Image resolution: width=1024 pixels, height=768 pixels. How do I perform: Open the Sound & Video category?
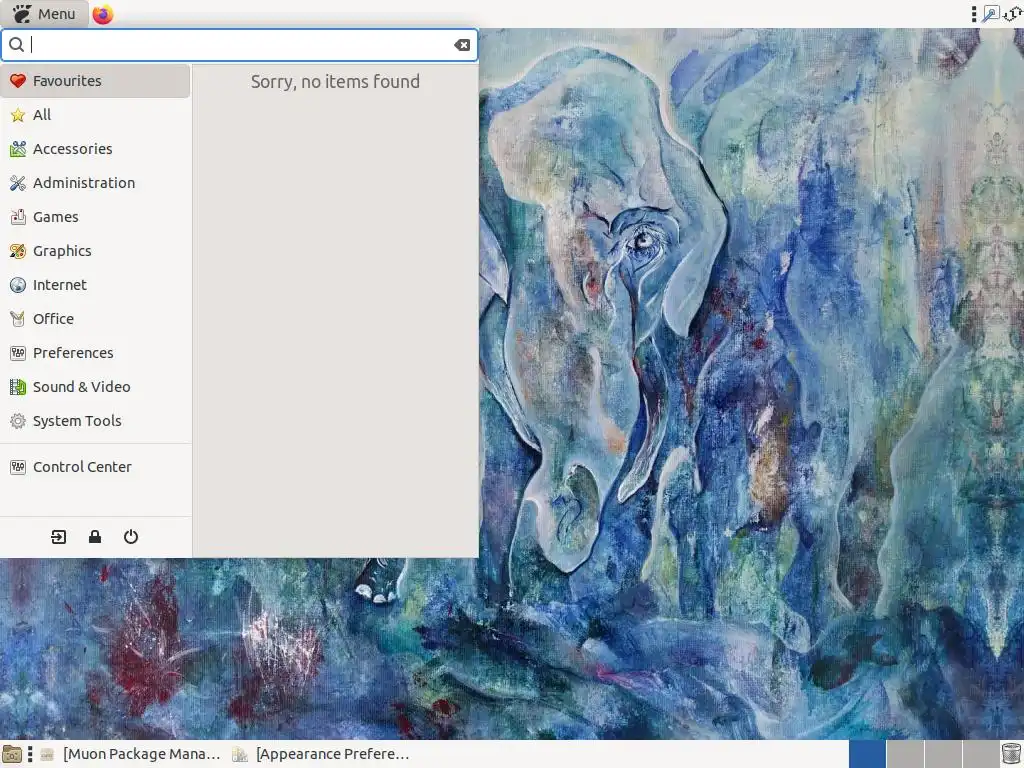(x=95, y=387)
